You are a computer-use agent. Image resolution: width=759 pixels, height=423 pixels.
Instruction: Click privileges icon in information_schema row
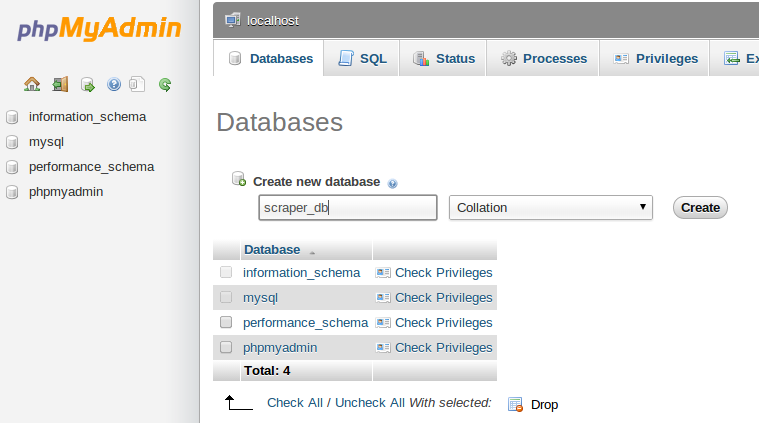[x=383, y=273]
